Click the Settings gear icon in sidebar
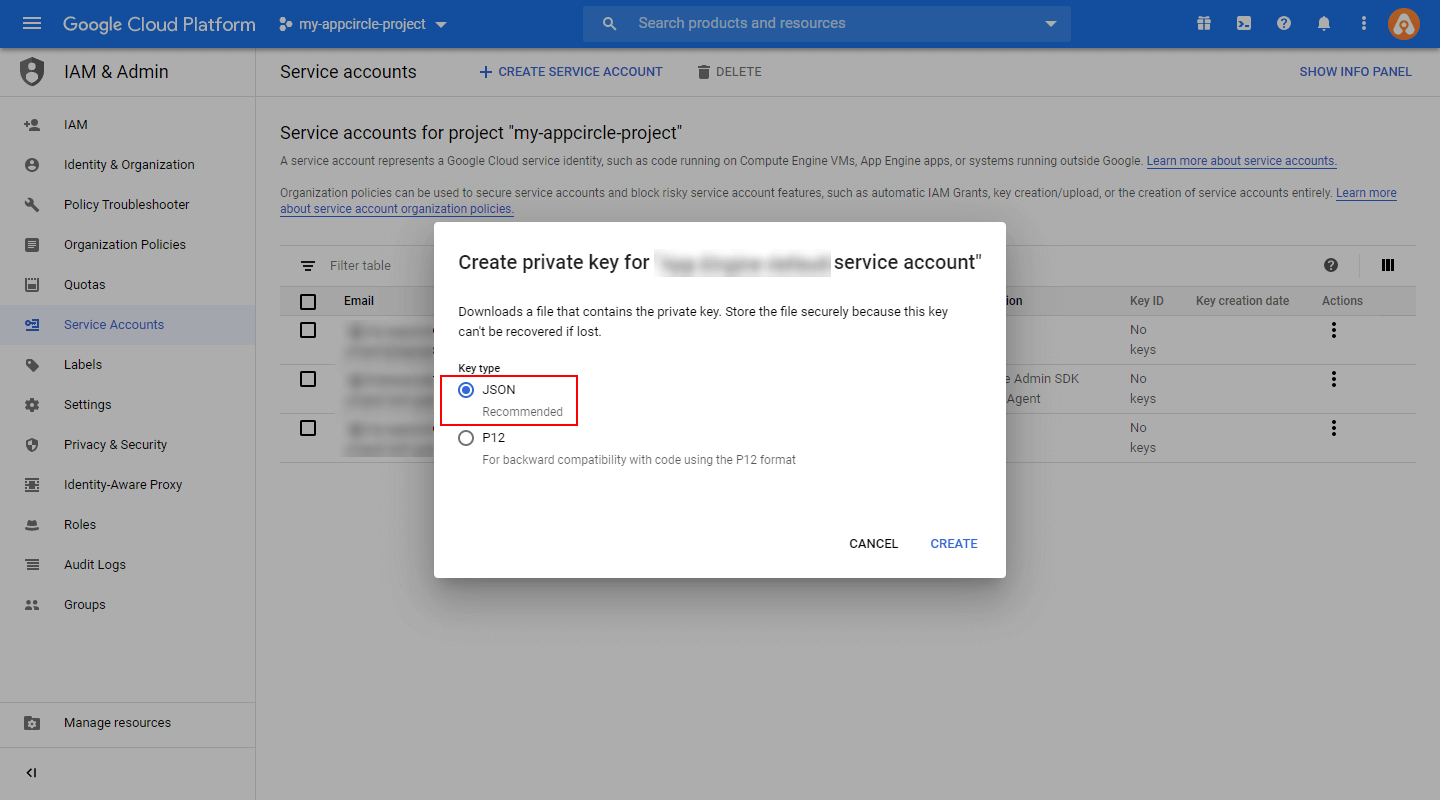This screenshot has width=1440, height=800. [32, 405]
